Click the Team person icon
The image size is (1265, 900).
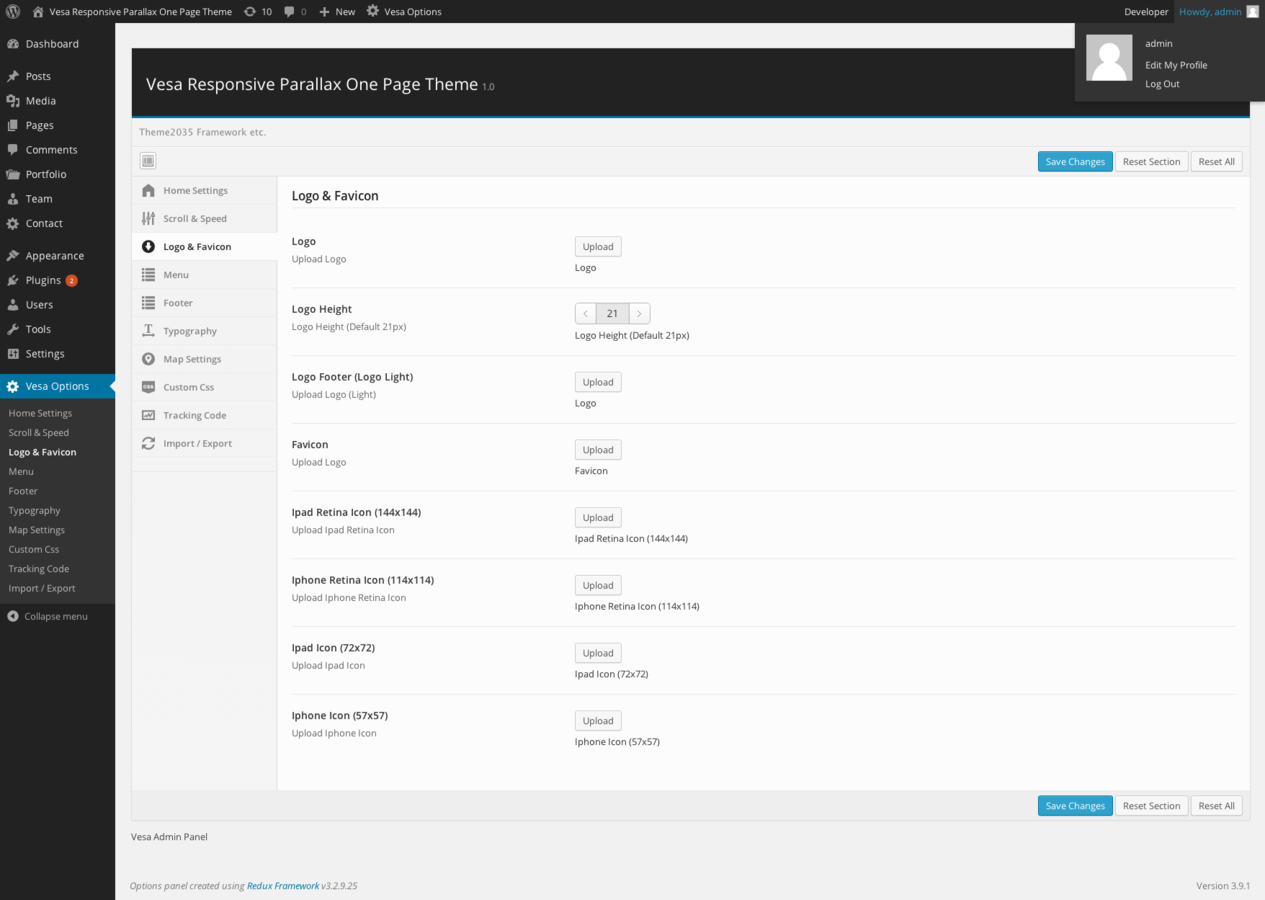(x=13, y=199)
